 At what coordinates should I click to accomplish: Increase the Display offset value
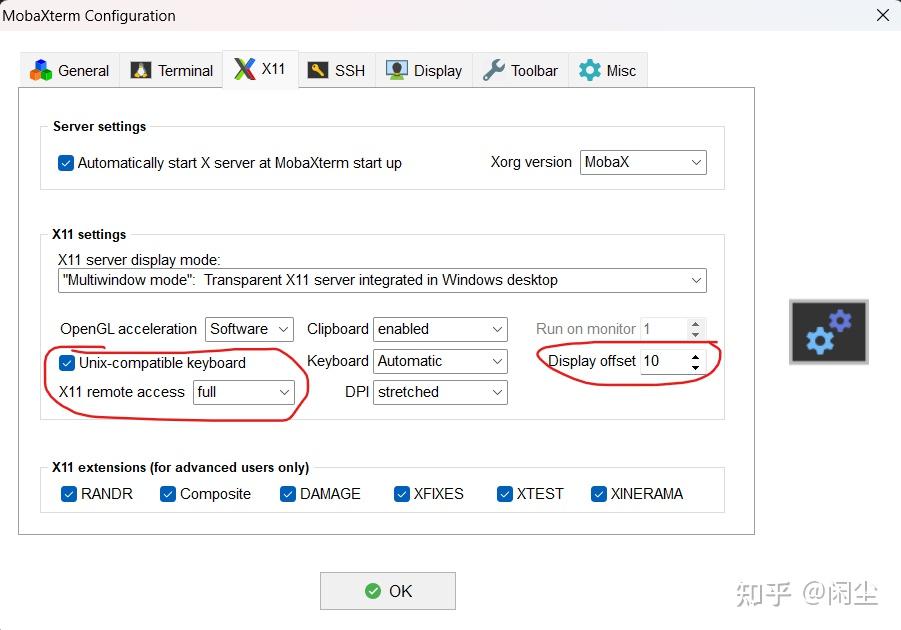696,355
